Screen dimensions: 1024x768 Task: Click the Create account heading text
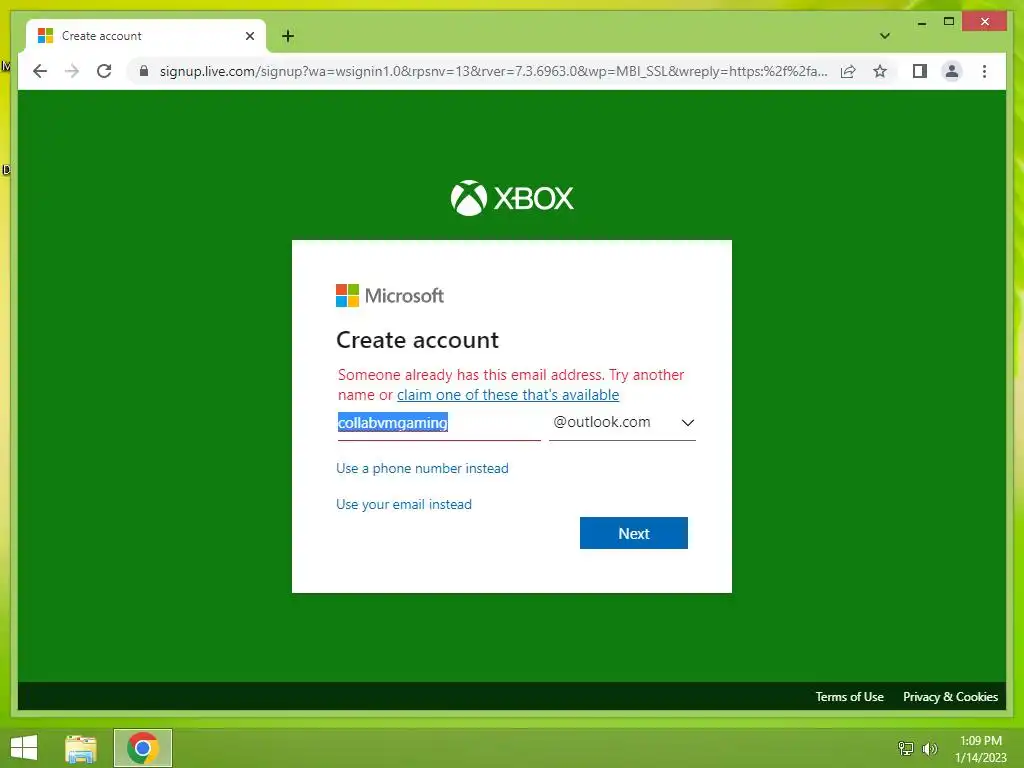pos(417,340)
